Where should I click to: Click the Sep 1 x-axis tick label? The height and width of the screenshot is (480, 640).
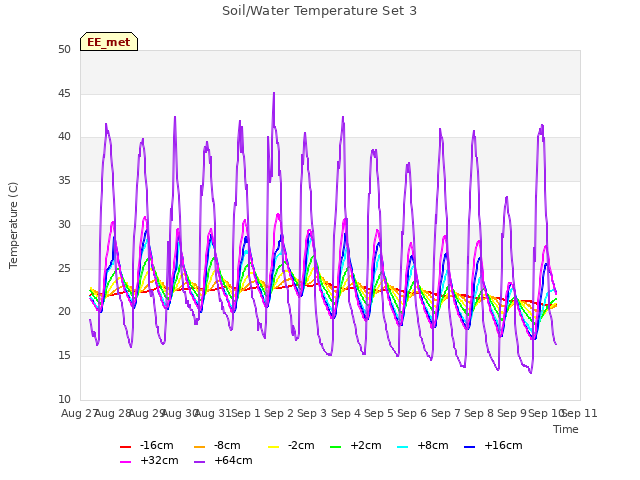point(246,413)
